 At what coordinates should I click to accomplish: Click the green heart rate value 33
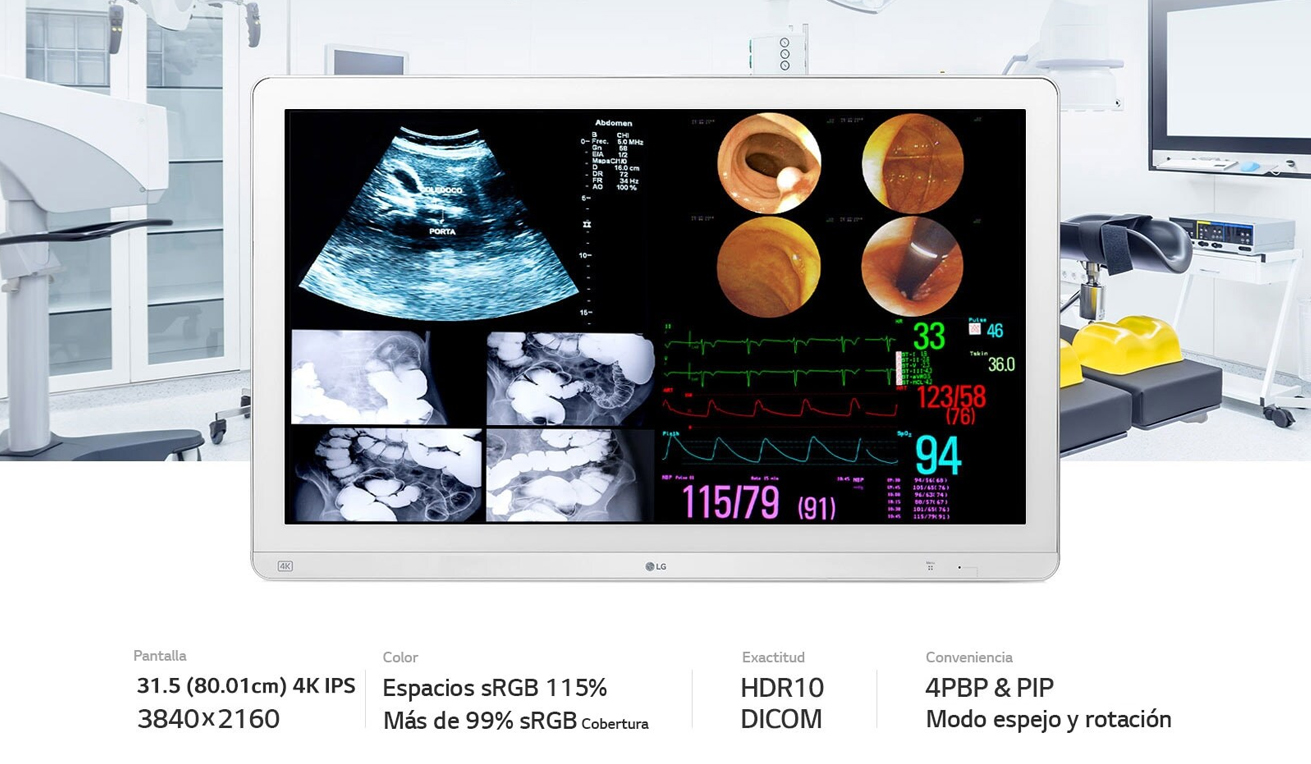coord(929,336)
